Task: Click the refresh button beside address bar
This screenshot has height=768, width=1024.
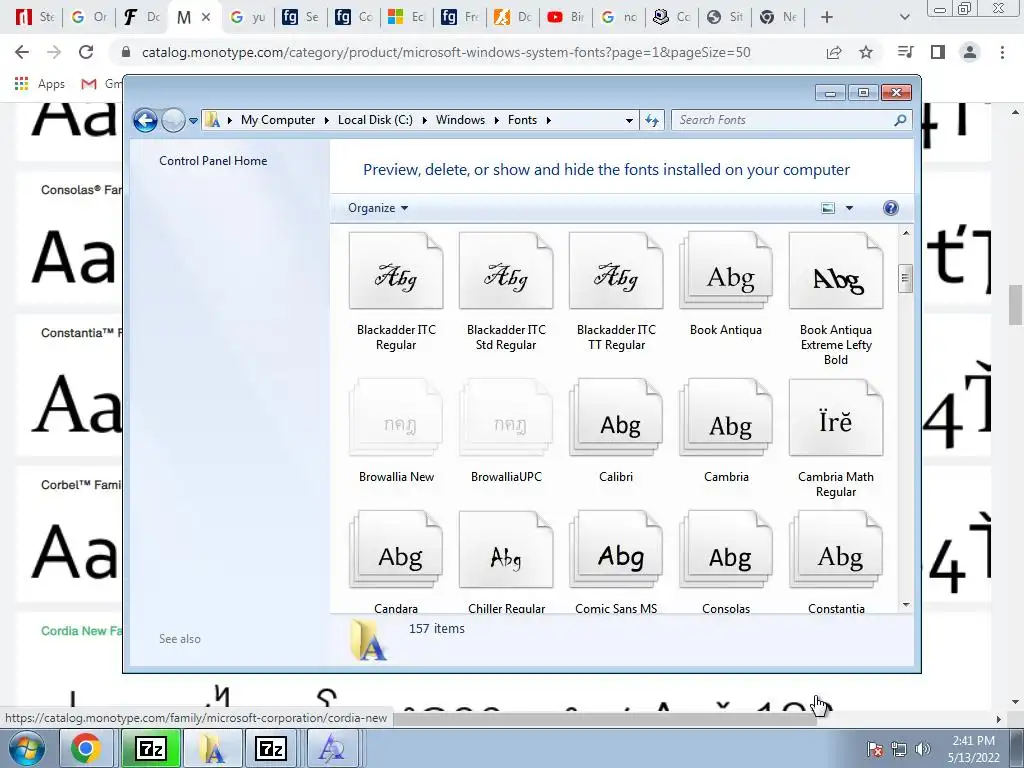Action: pos(652,120)
